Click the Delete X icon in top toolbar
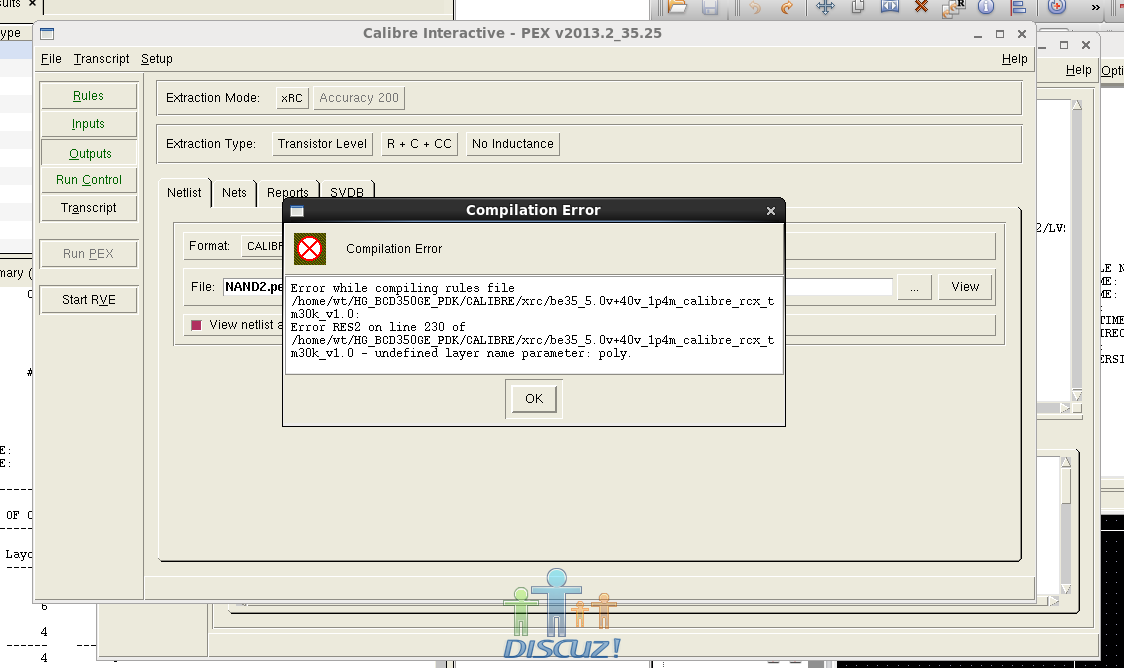The image size is (1124, 668). 921,7
